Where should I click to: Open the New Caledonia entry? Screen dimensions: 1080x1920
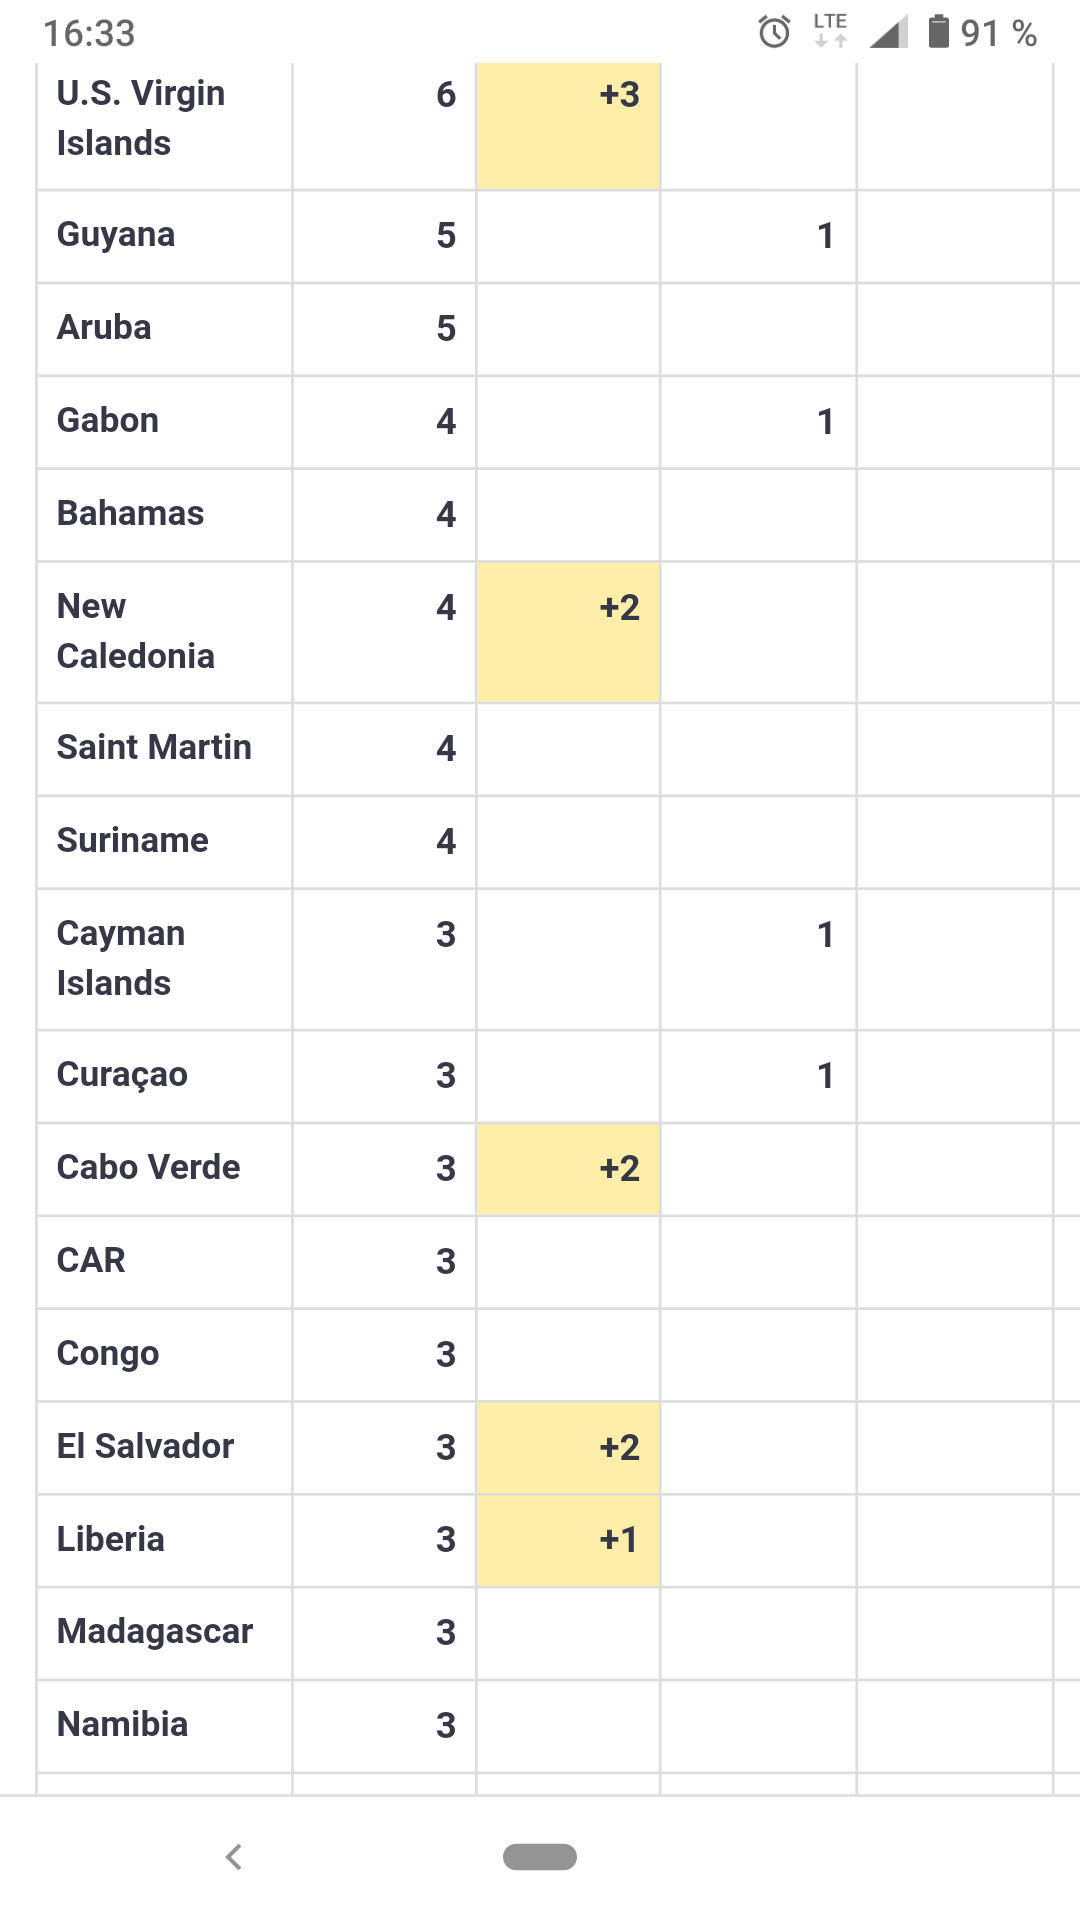click(135, 631)
